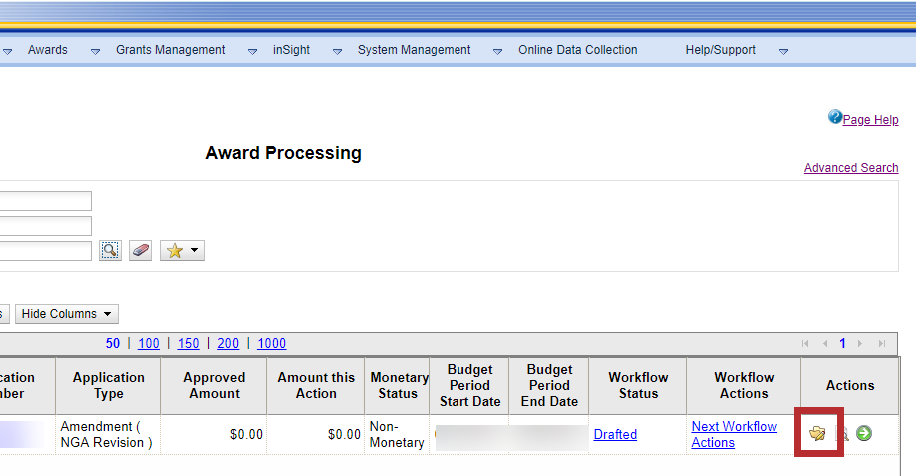The height and width of the screenshot is (476, 916).
Task: Go to the next results page arrow
Action: click(859, 344)
